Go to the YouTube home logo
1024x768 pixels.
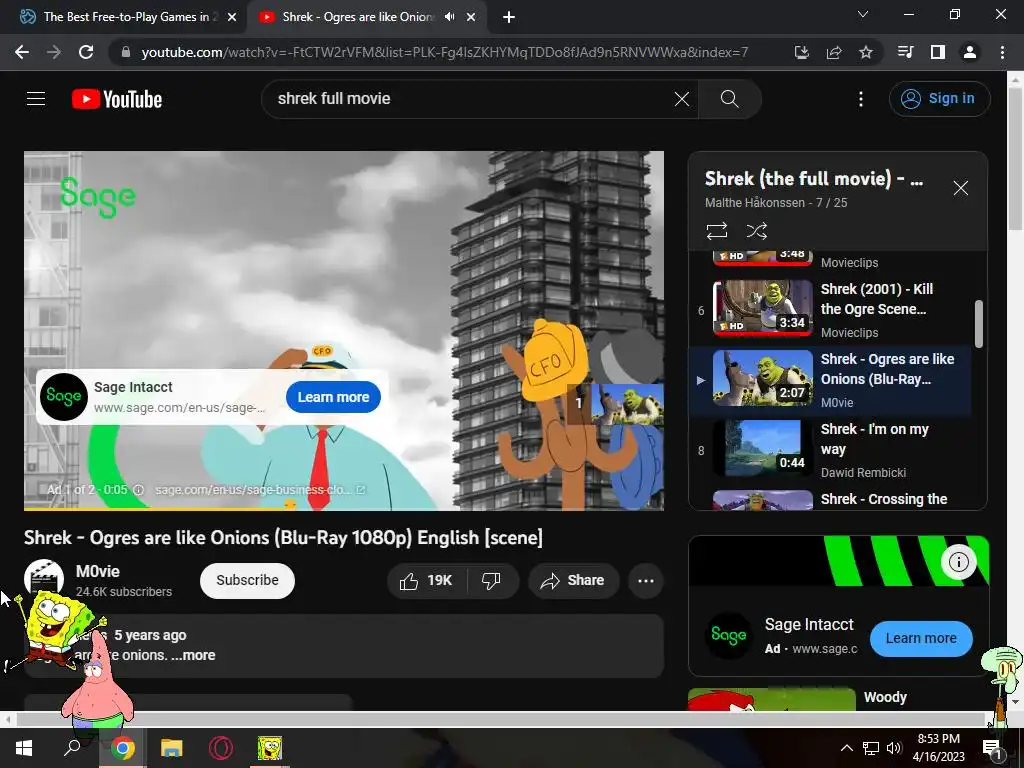[117, 99]
